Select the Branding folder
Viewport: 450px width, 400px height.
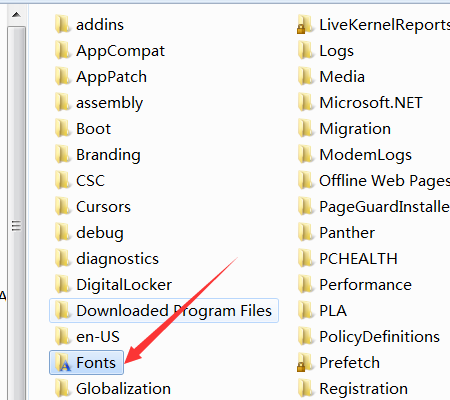click(97, 155)
